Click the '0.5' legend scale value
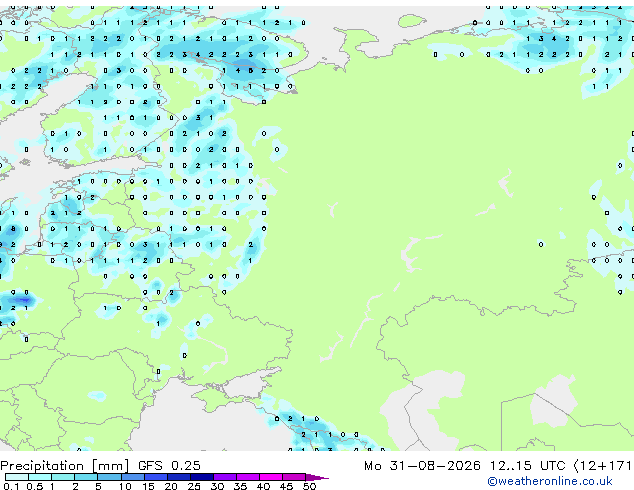634x490 pixels. pyautogui.click(x=35, y=486)
